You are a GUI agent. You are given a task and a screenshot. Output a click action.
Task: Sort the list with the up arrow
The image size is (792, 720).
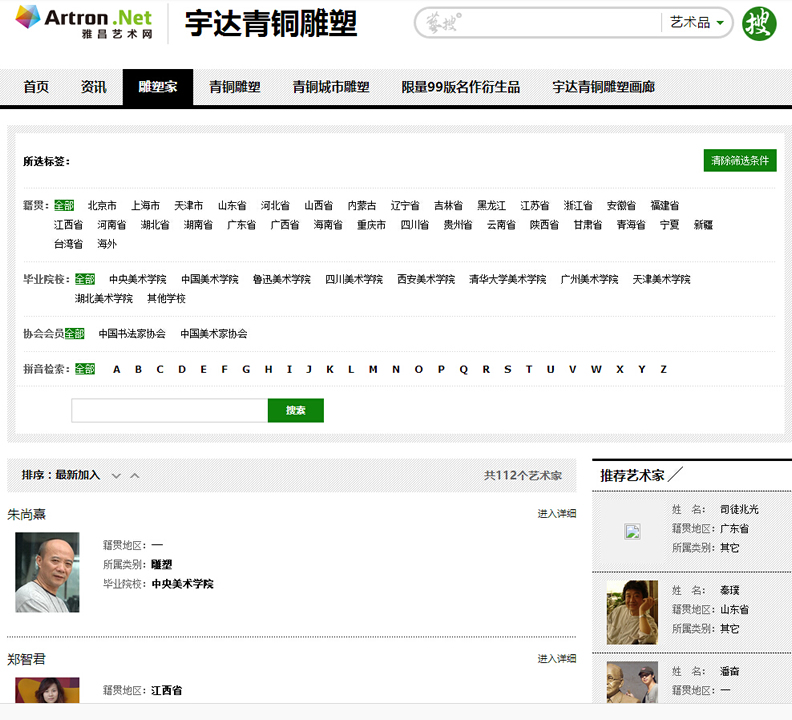tap(135, 476)
